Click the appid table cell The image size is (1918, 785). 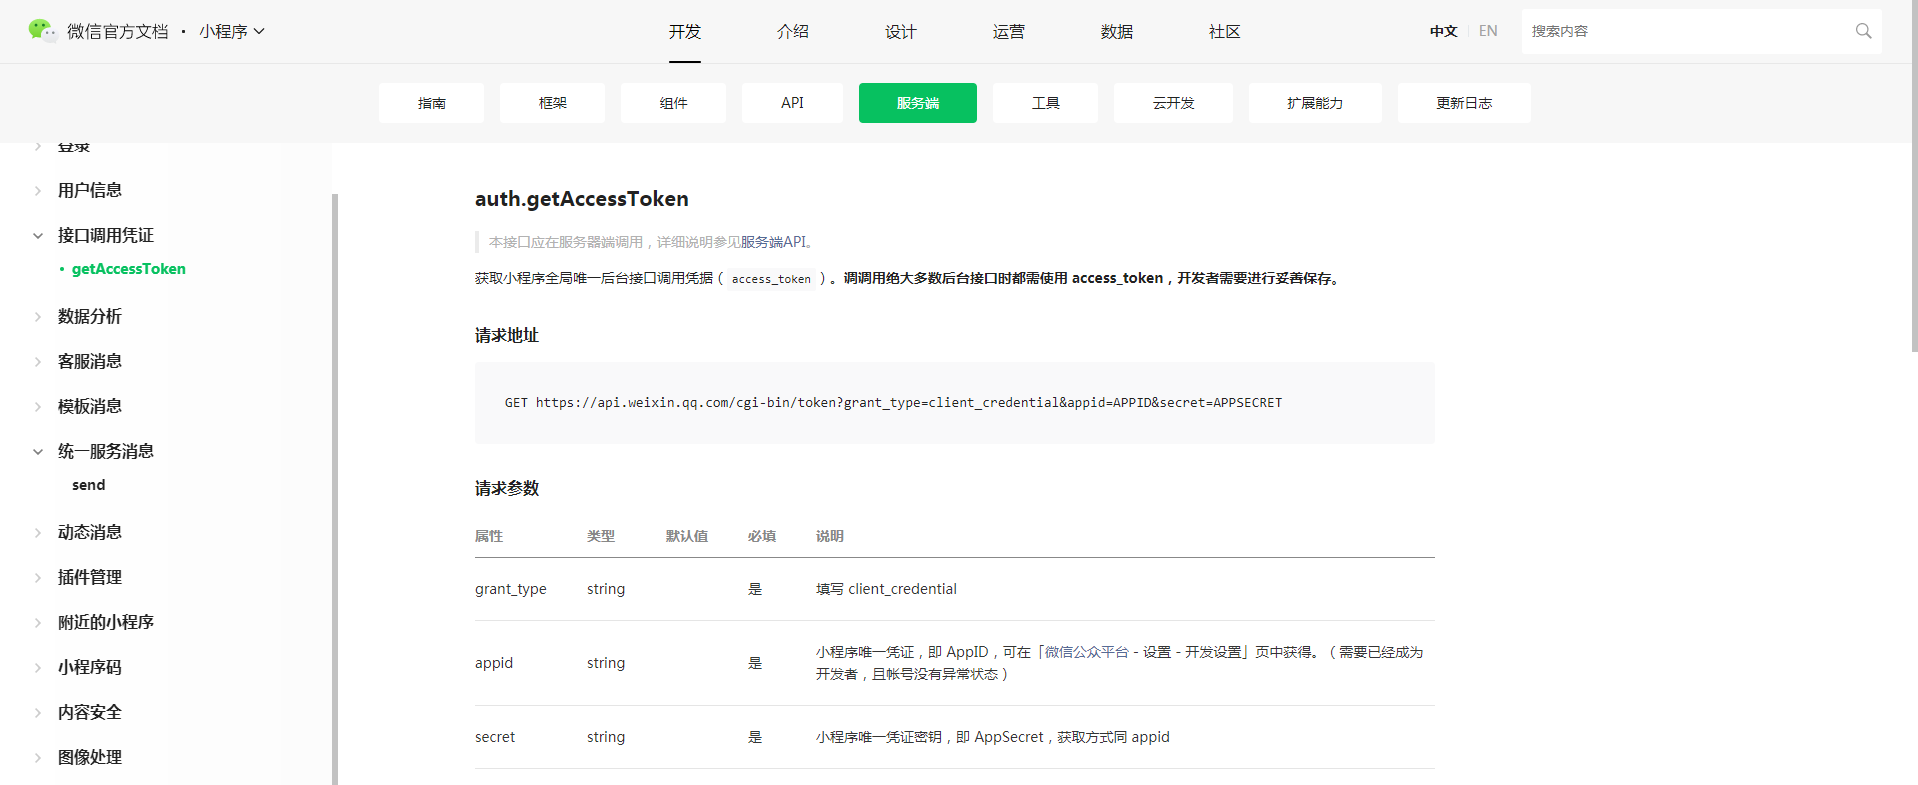click(494, 663)
